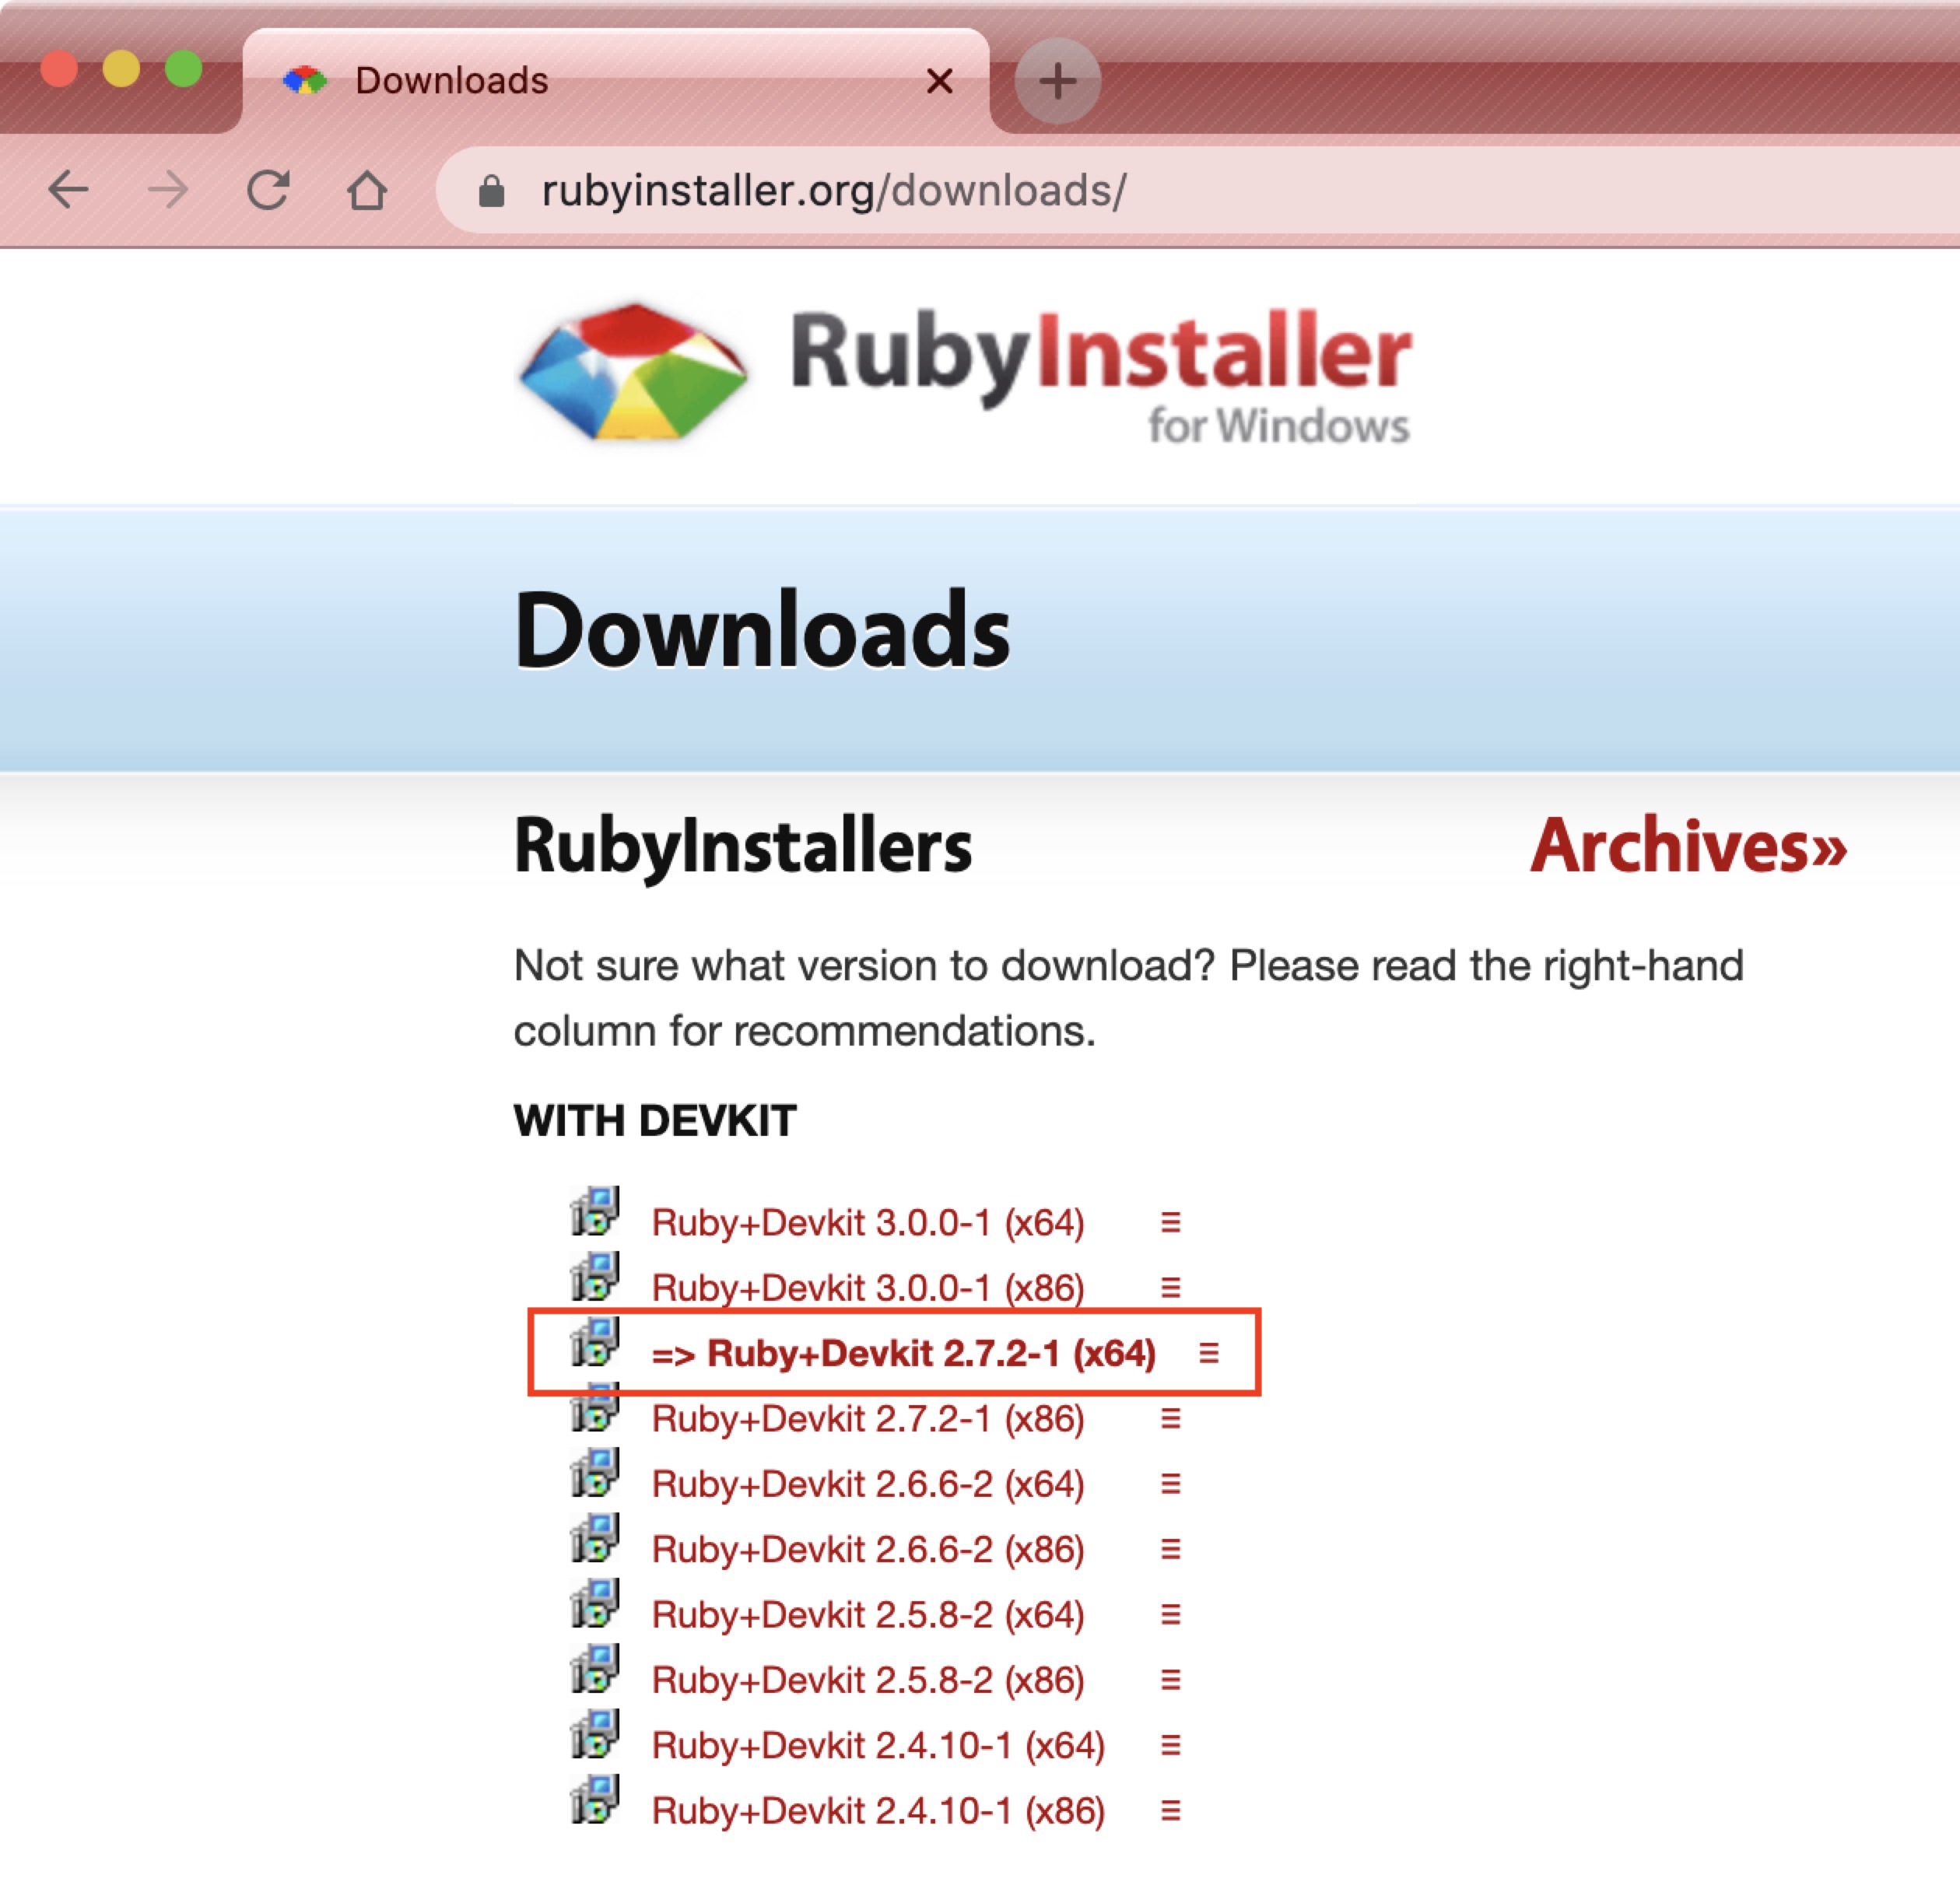
Task: Expand details menu for Ruby+Devkit 2.7.2-1 (x64)
Action: tap(1208, 1353)
